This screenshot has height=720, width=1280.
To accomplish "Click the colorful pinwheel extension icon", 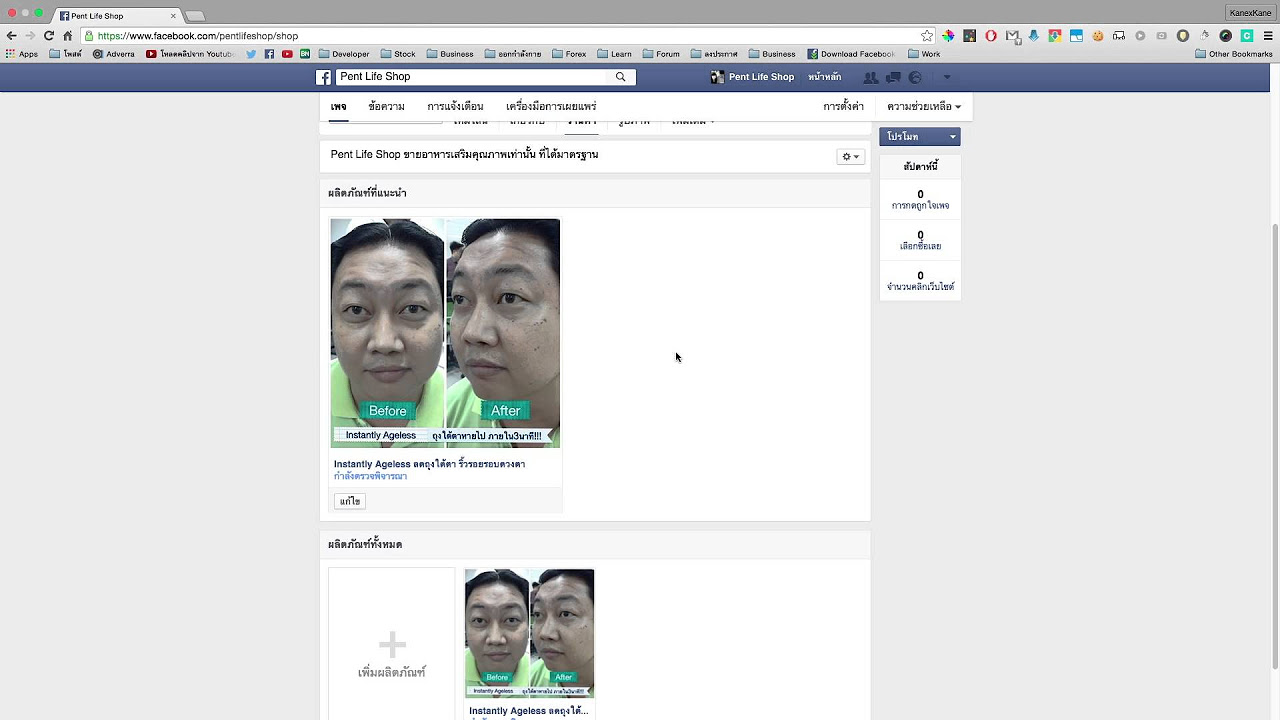I will click(948, 36).
